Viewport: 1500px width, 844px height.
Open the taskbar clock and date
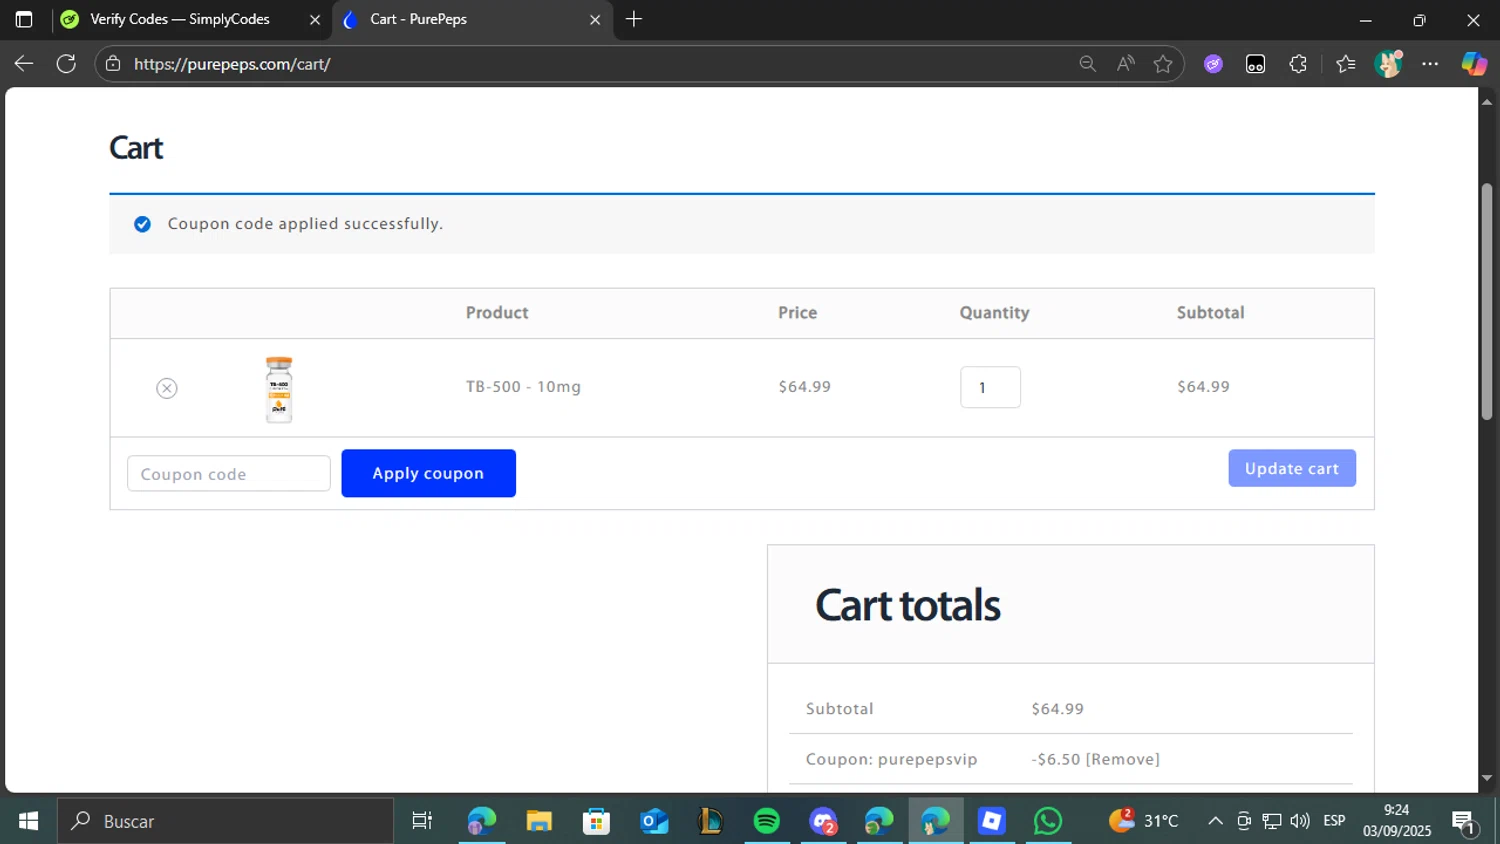[1397, 821]
